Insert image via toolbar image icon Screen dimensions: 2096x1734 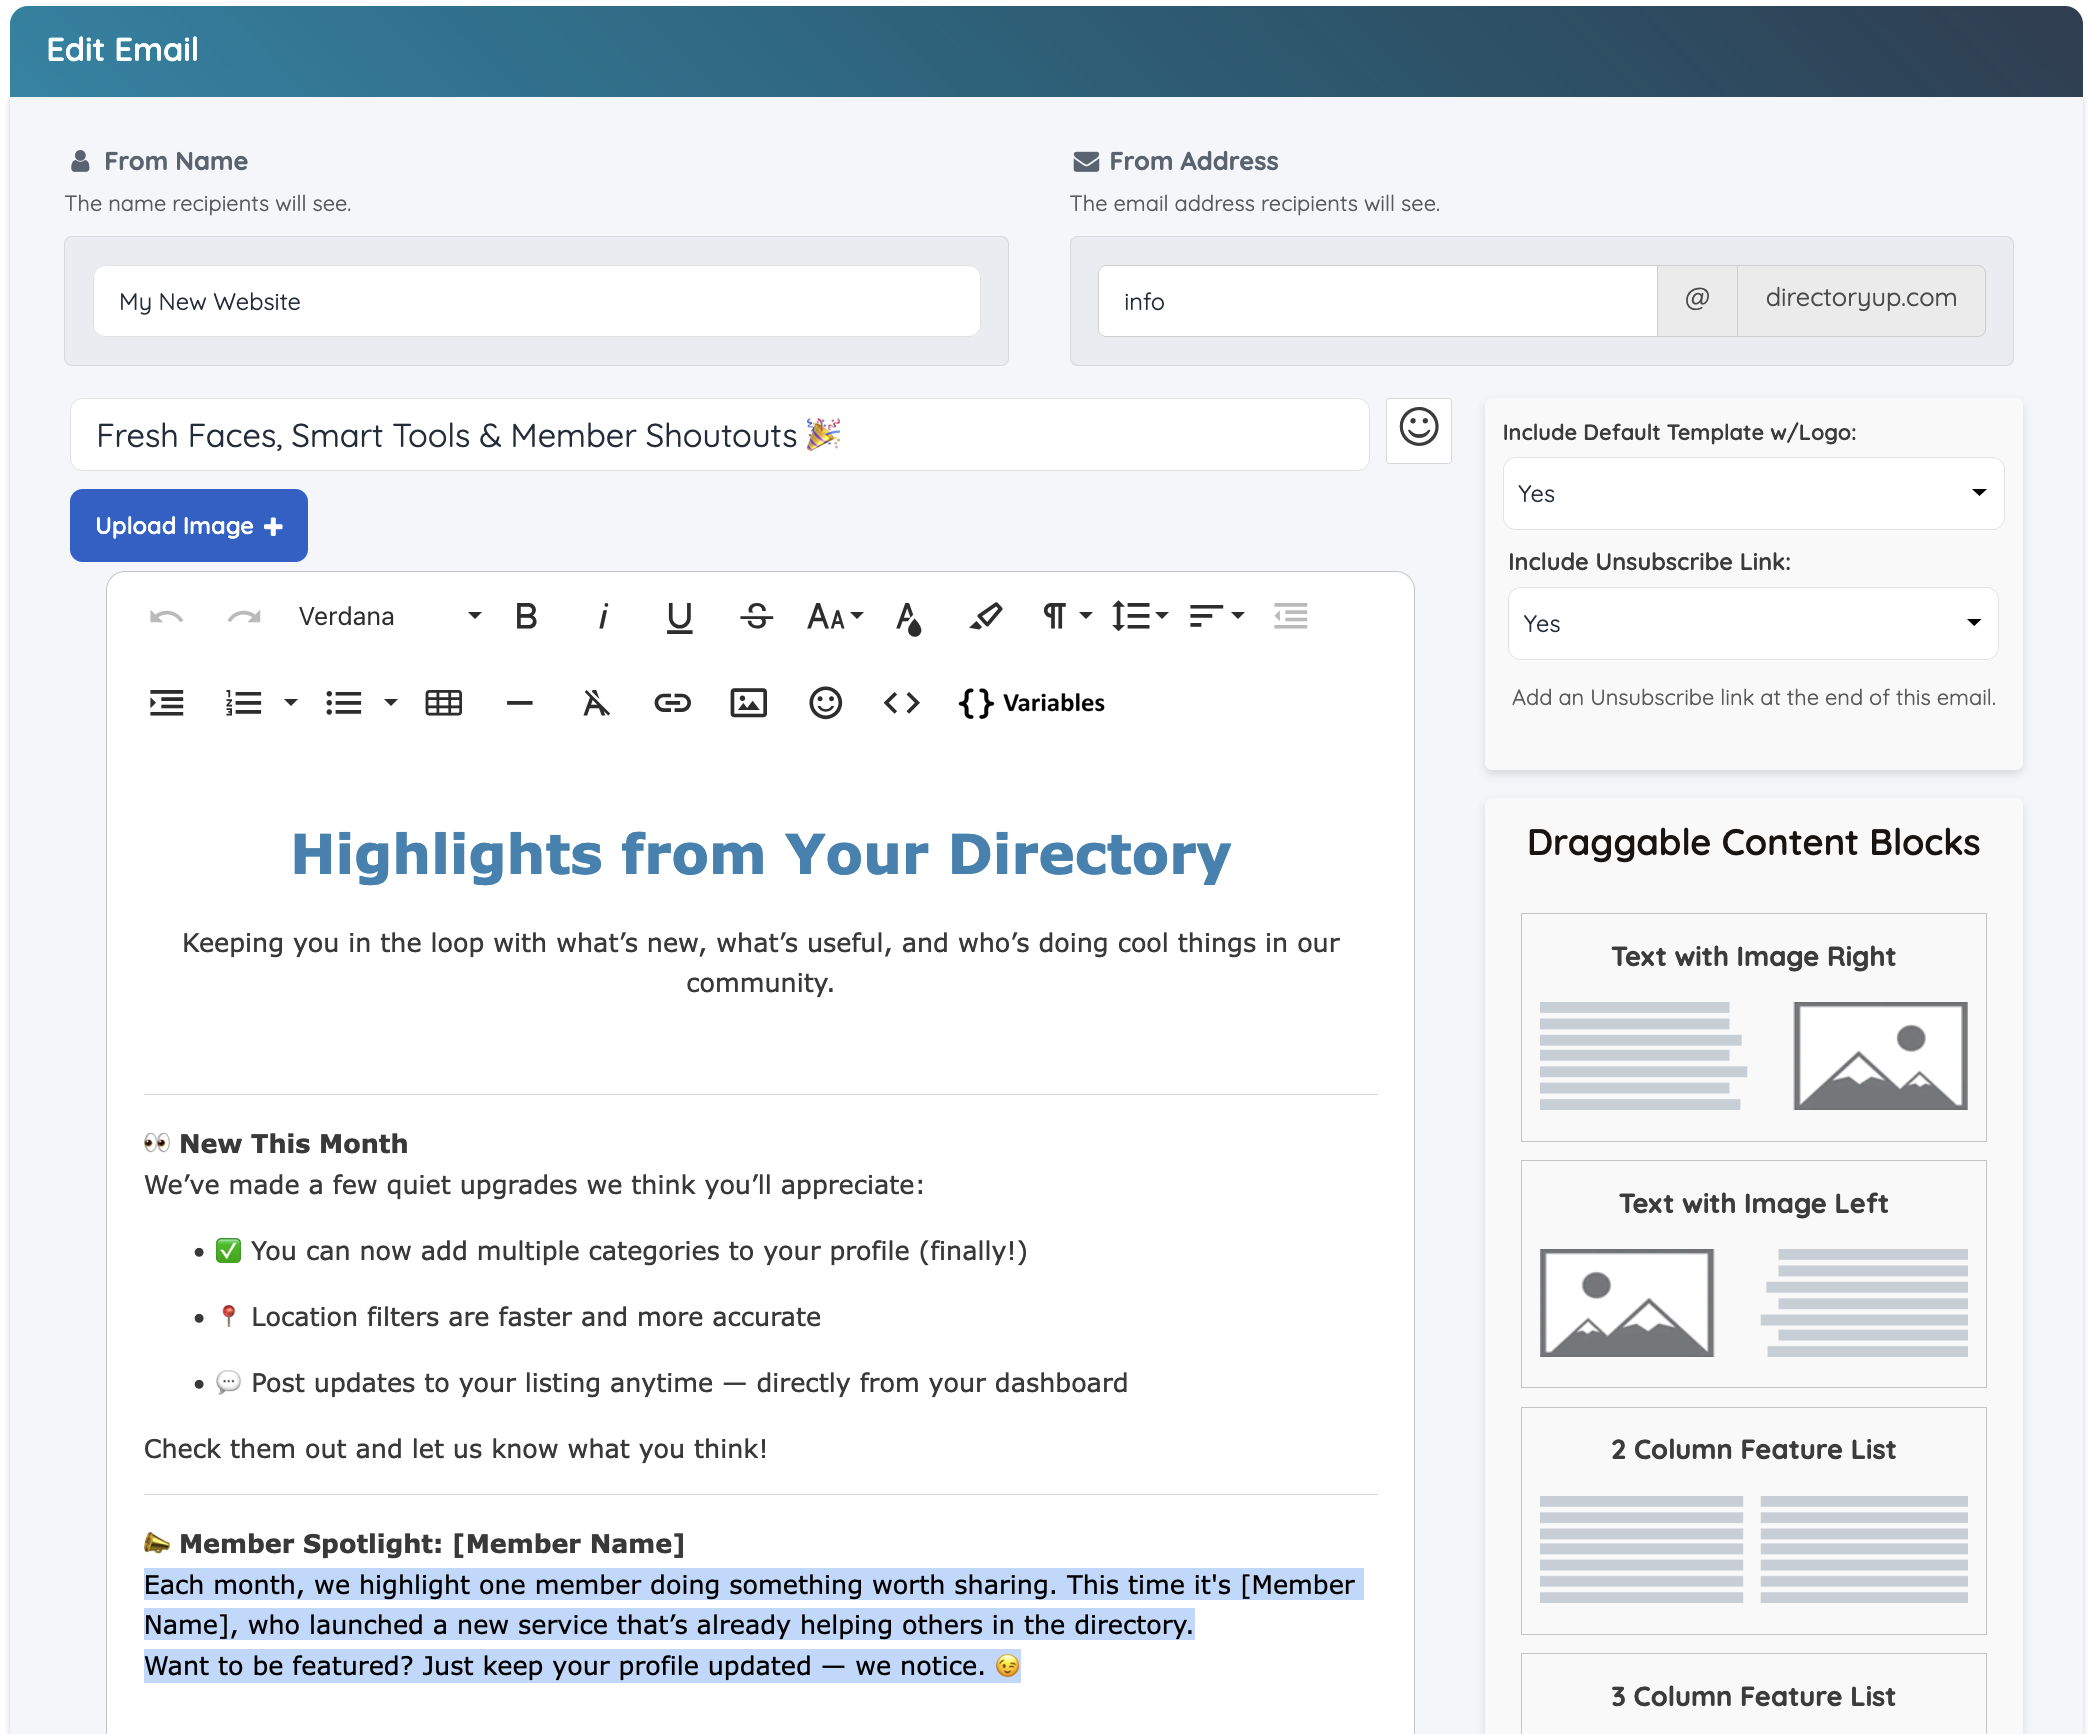748,703
